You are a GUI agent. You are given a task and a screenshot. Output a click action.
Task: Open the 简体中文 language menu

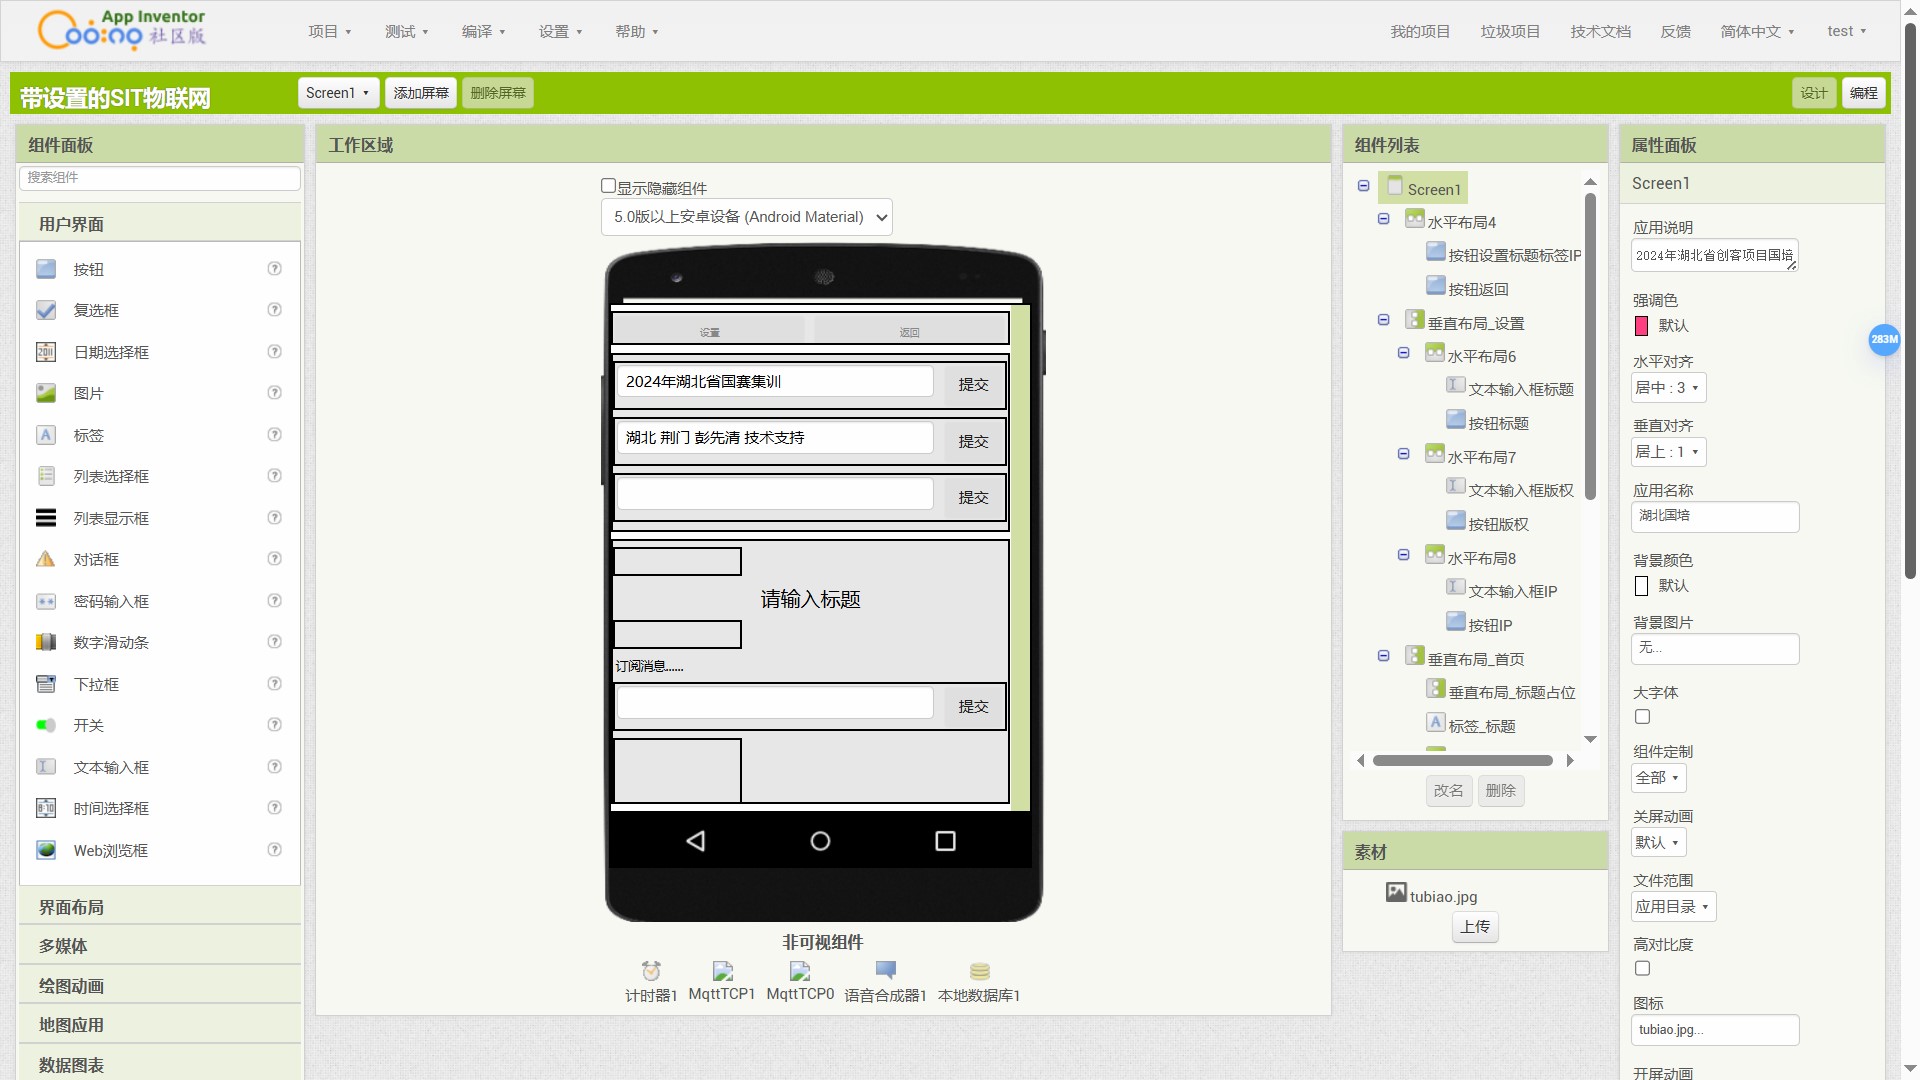[1757, 32]
